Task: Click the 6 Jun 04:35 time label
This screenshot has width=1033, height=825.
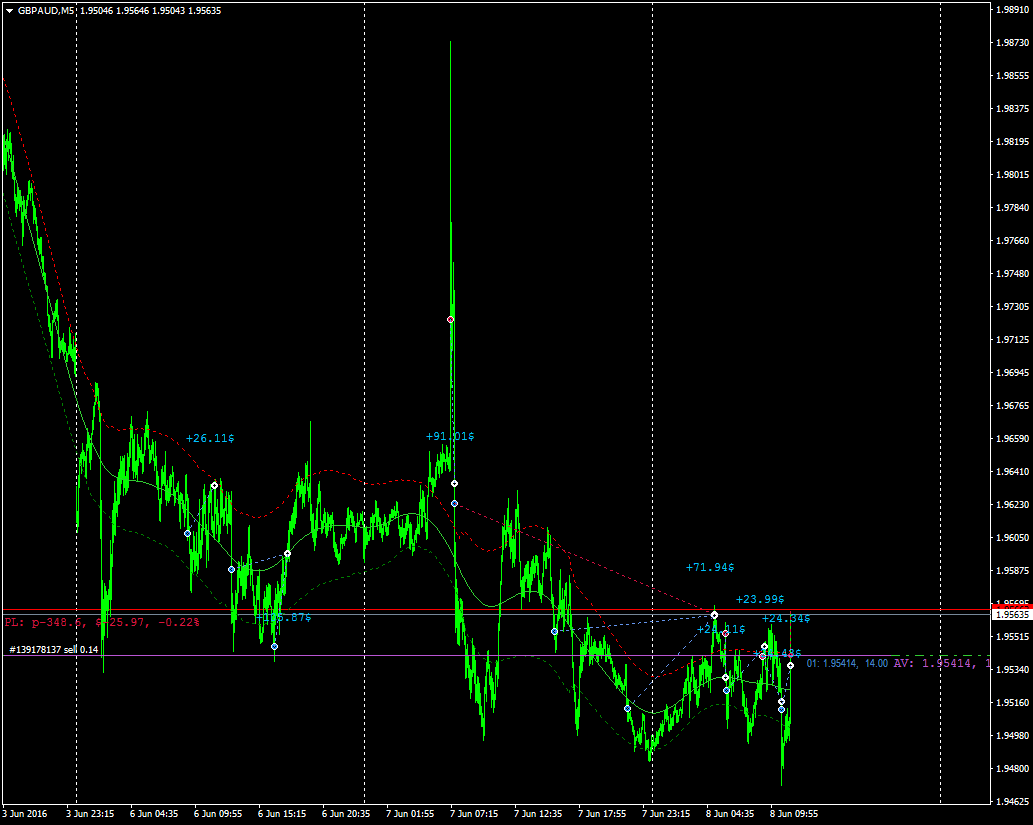Action: 154,814
